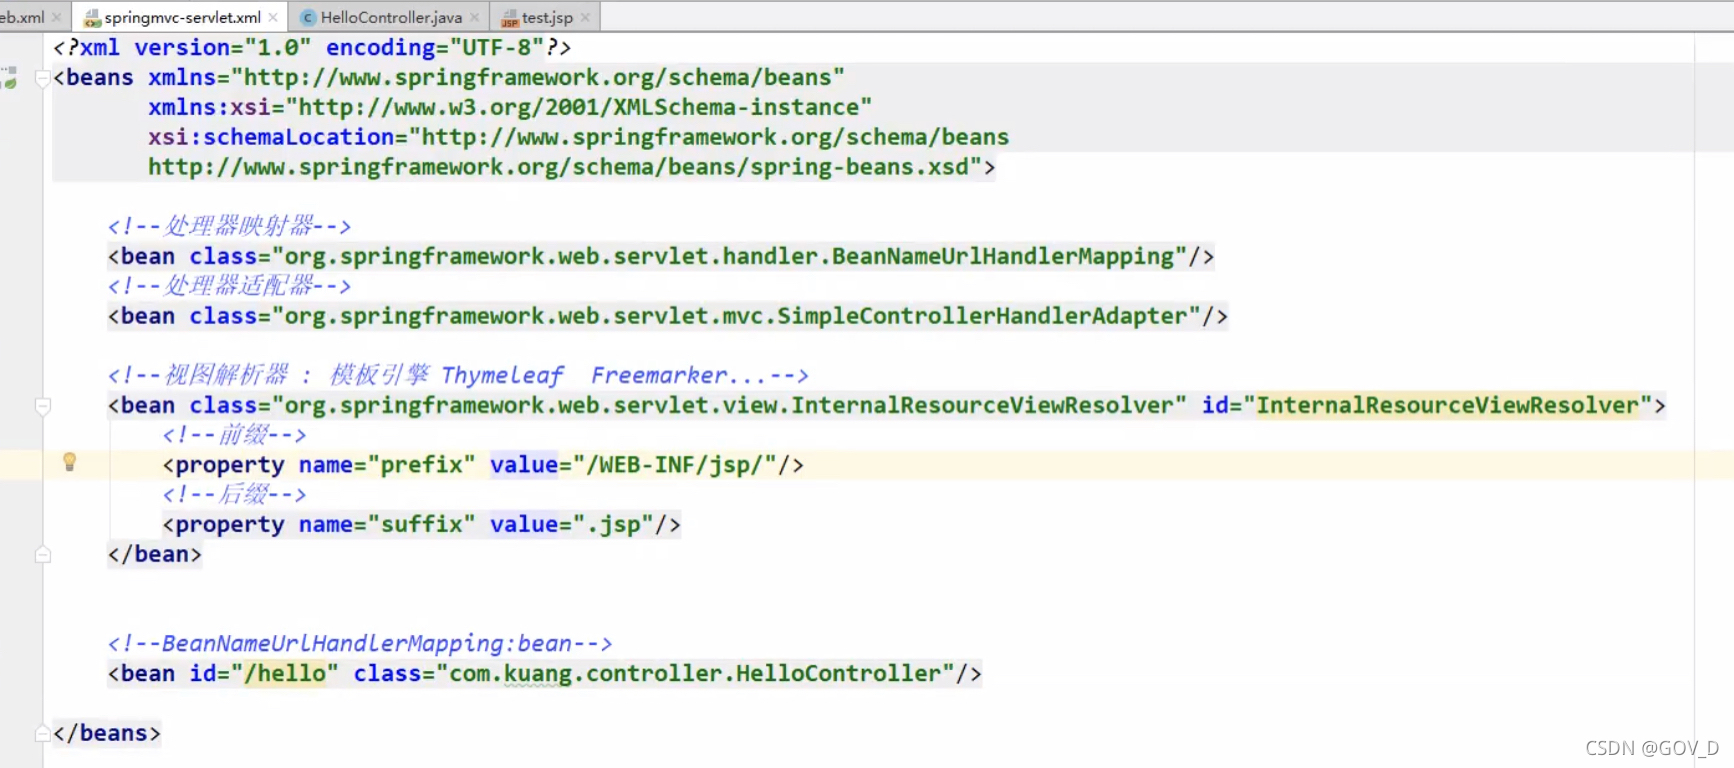The height and width of the screenshot is (768, 1734).
Task: Click the Thymeleaf Freemarker comment line
Action: pos(458,375)
